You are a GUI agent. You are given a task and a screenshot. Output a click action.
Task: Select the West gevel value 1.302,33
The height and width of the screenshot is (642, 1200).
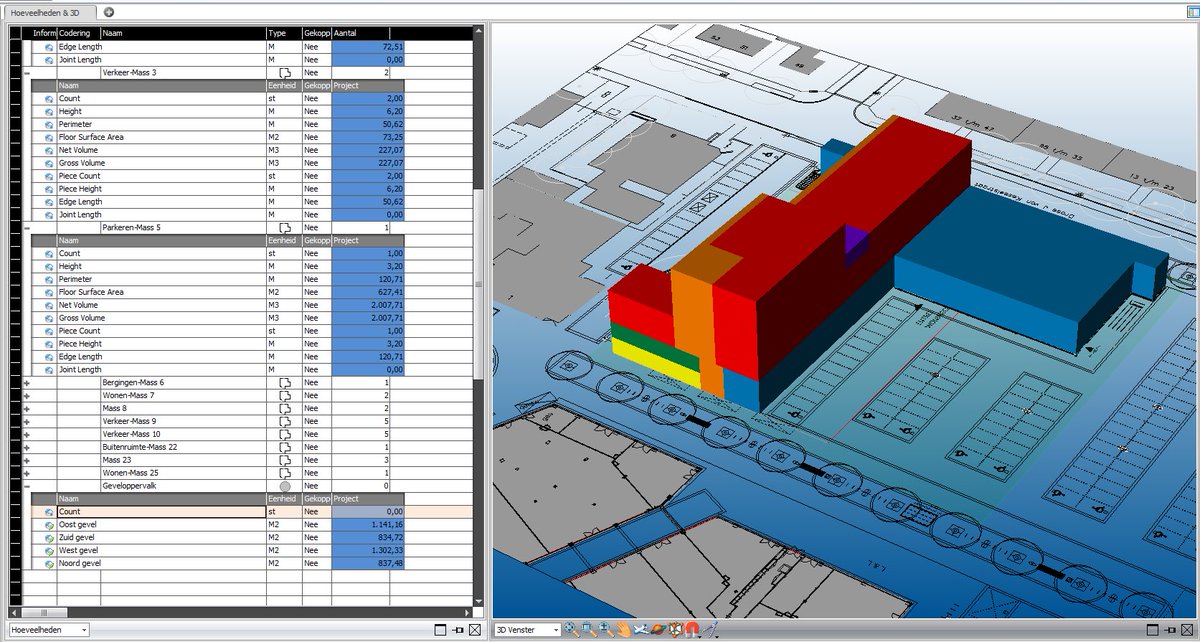coord(368,551)
